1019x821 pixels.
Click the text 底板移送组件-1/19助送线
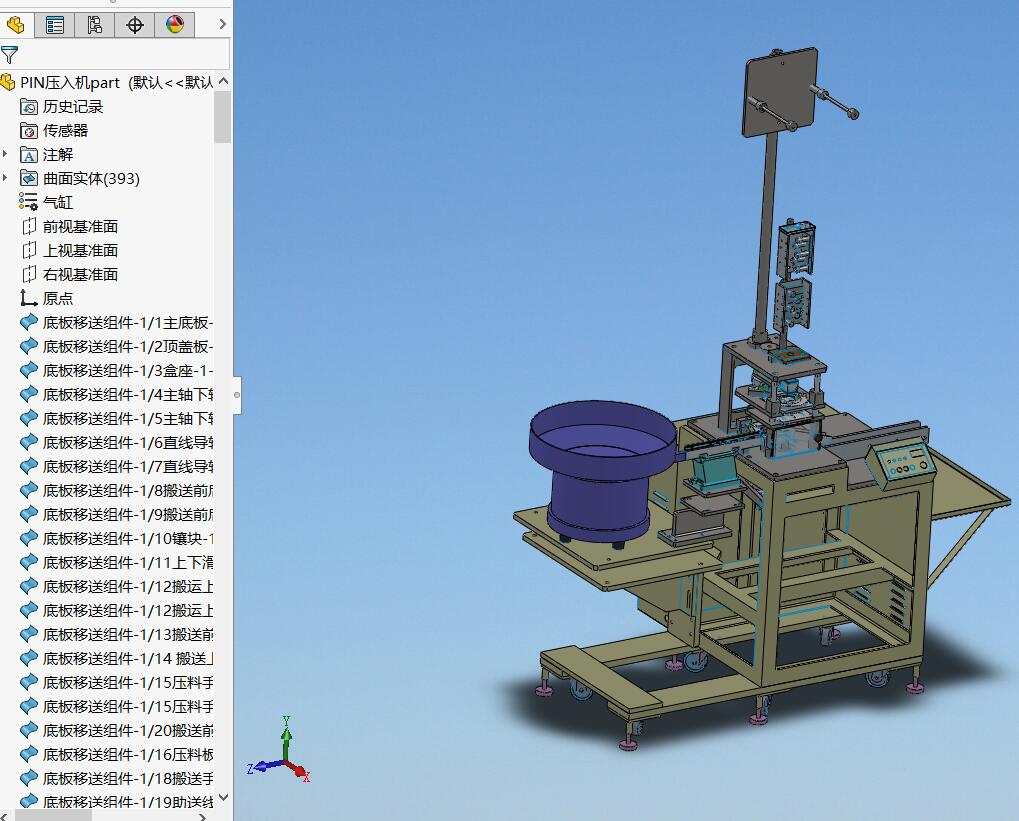(x=128, y=802)
